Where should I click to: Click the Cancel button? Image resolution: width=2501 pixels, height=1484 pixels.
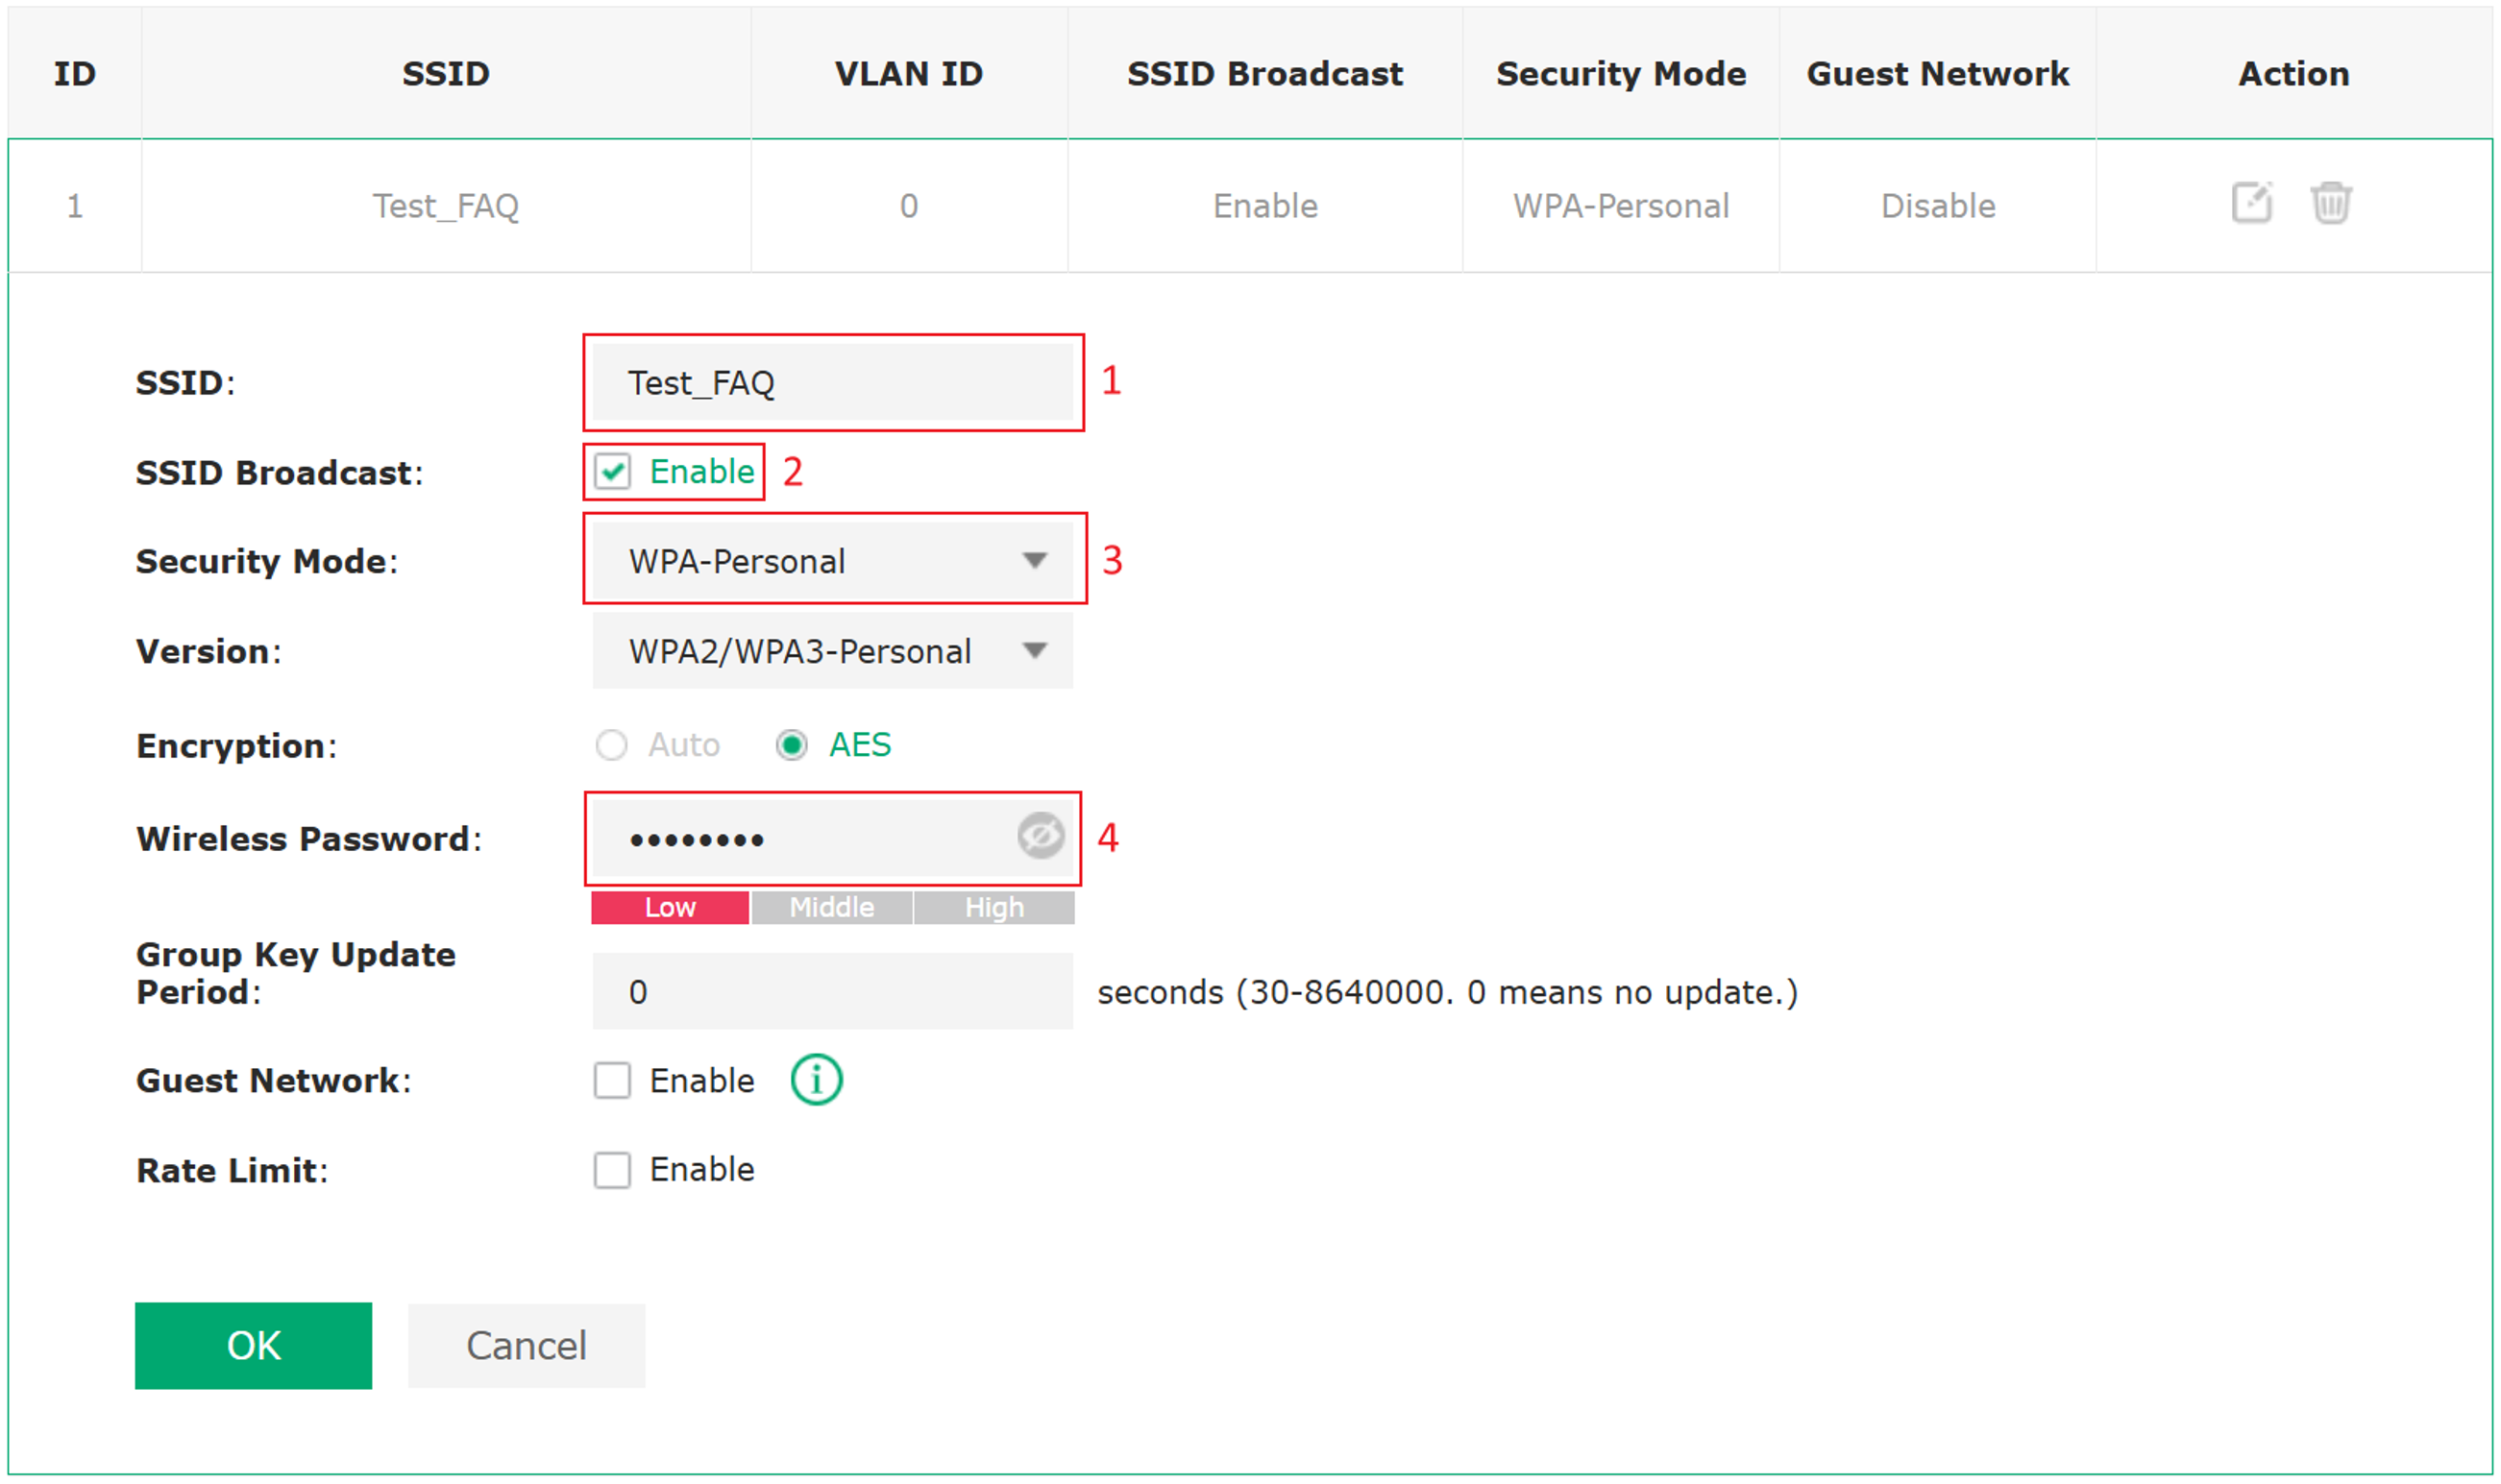pos(526,1346)
